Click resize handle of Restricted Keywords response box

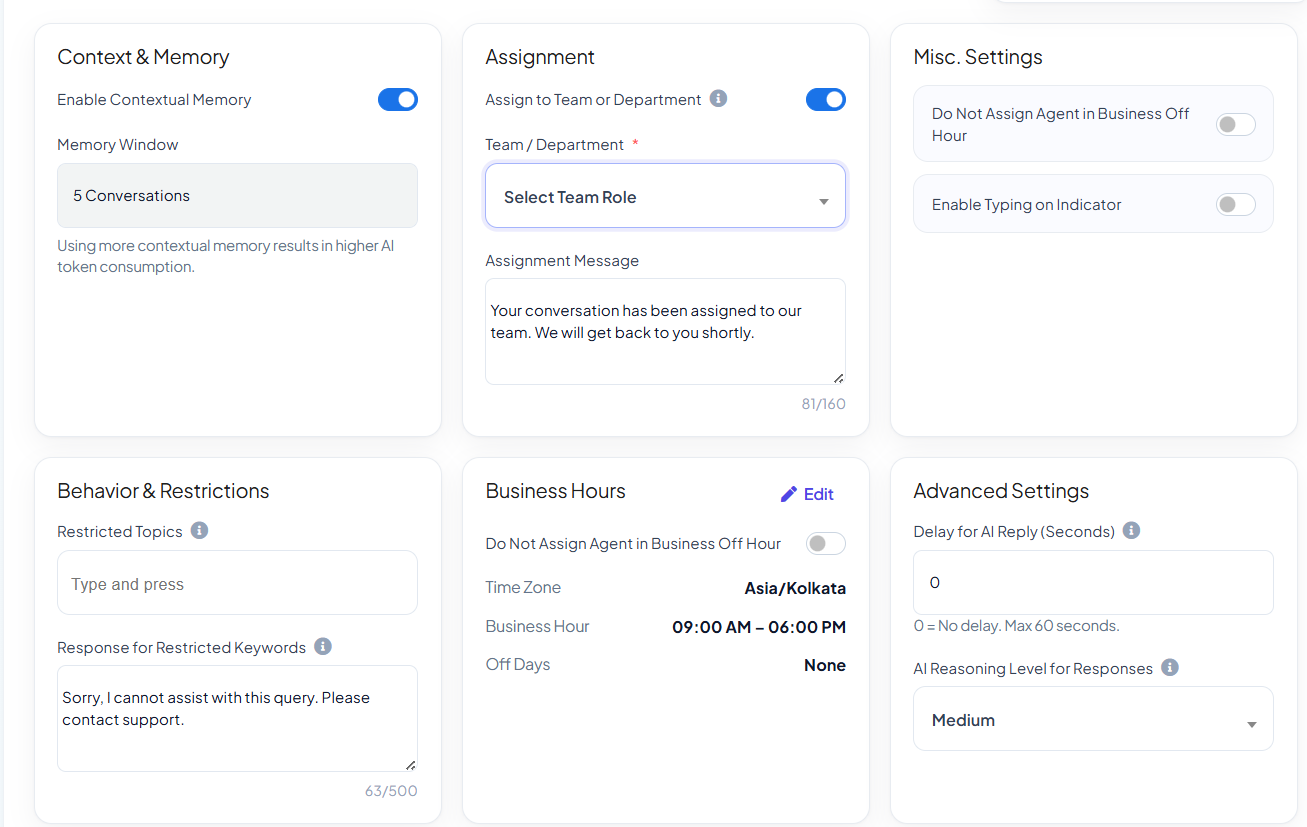click(x=410, y=764)
